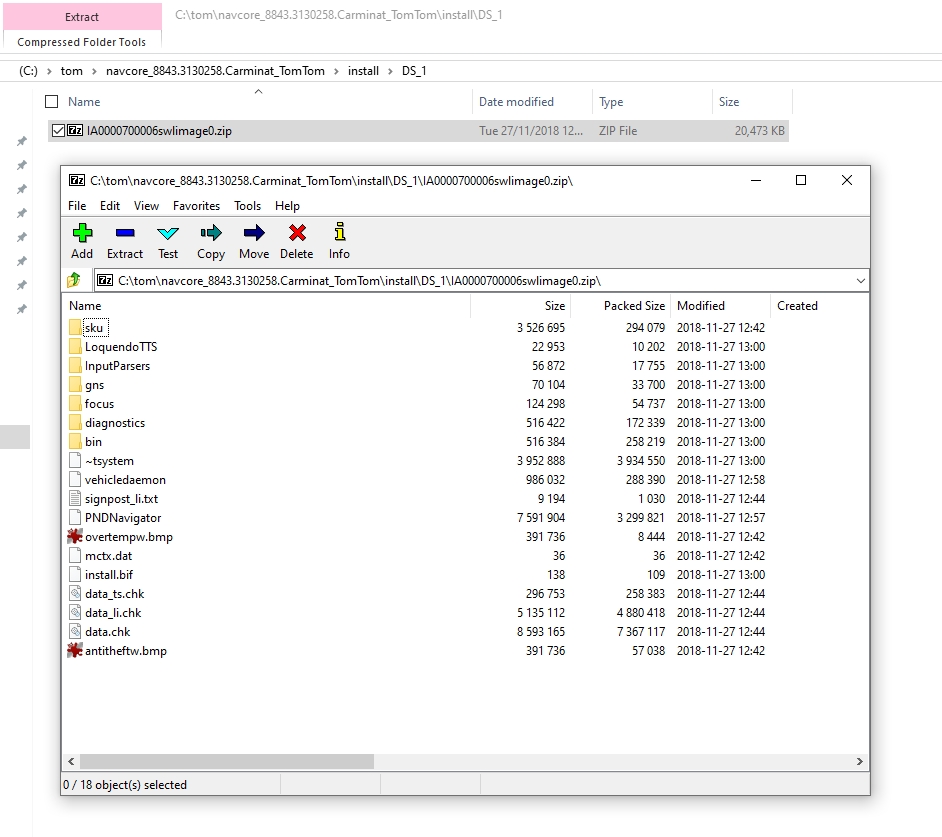Click the data.chk file icon

point(75,632)
